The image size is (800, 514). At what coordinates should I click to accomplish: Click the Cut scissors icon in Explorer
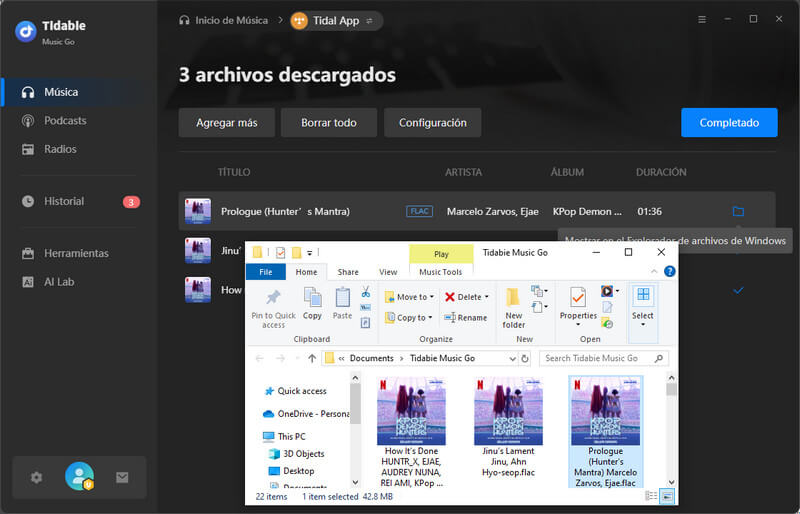366,292
